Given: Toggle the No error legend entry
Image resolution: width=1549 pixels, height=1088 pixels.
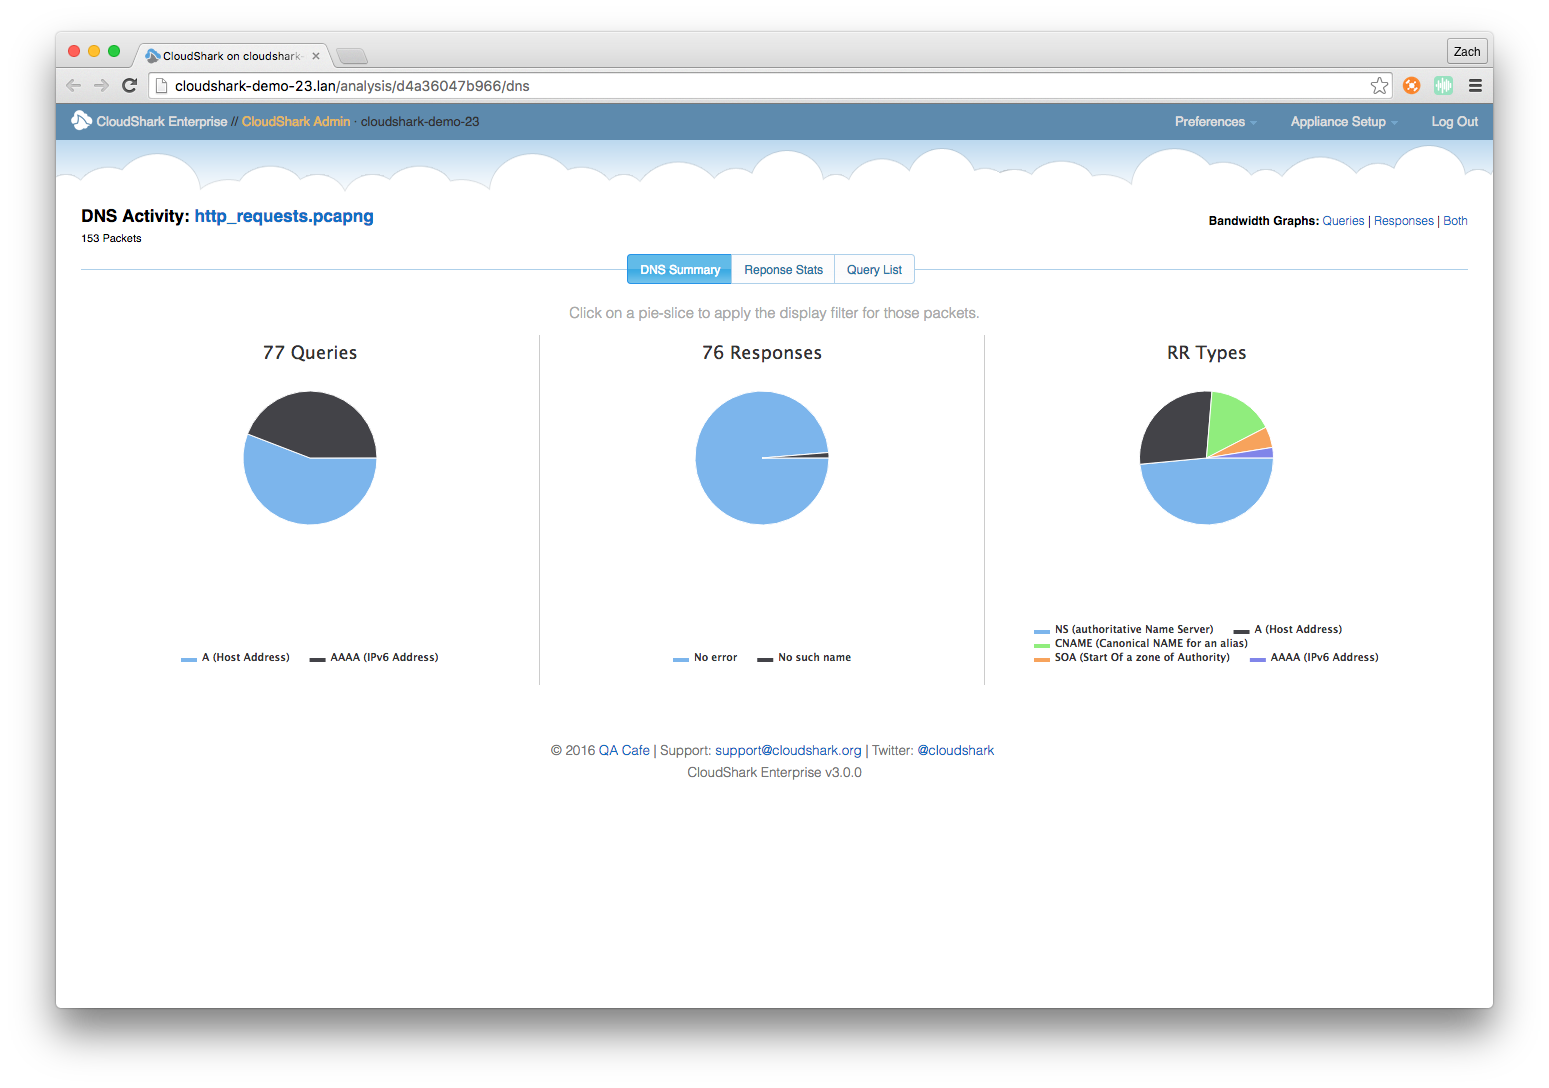Looking at the screenshot, I should pos(705,658).
